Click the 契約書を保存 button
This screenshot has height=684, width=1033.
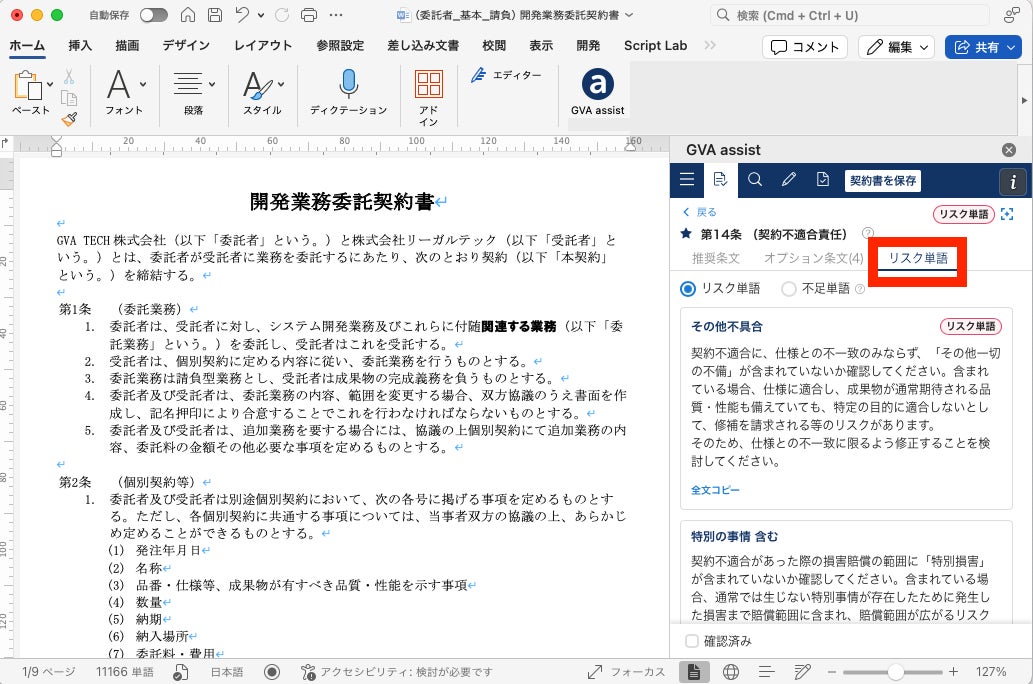883,181
